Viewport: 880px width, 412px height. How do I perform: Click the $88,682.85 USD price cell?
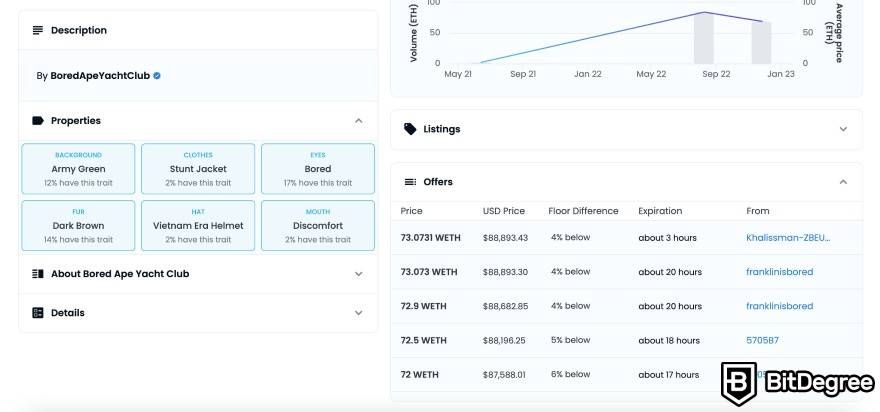(x=505, y=306)
